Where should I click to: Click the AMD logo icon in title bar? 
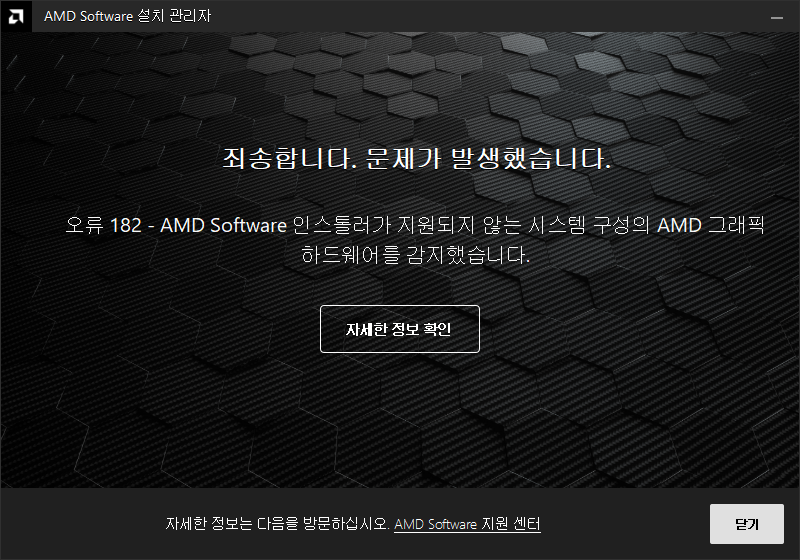16,16
